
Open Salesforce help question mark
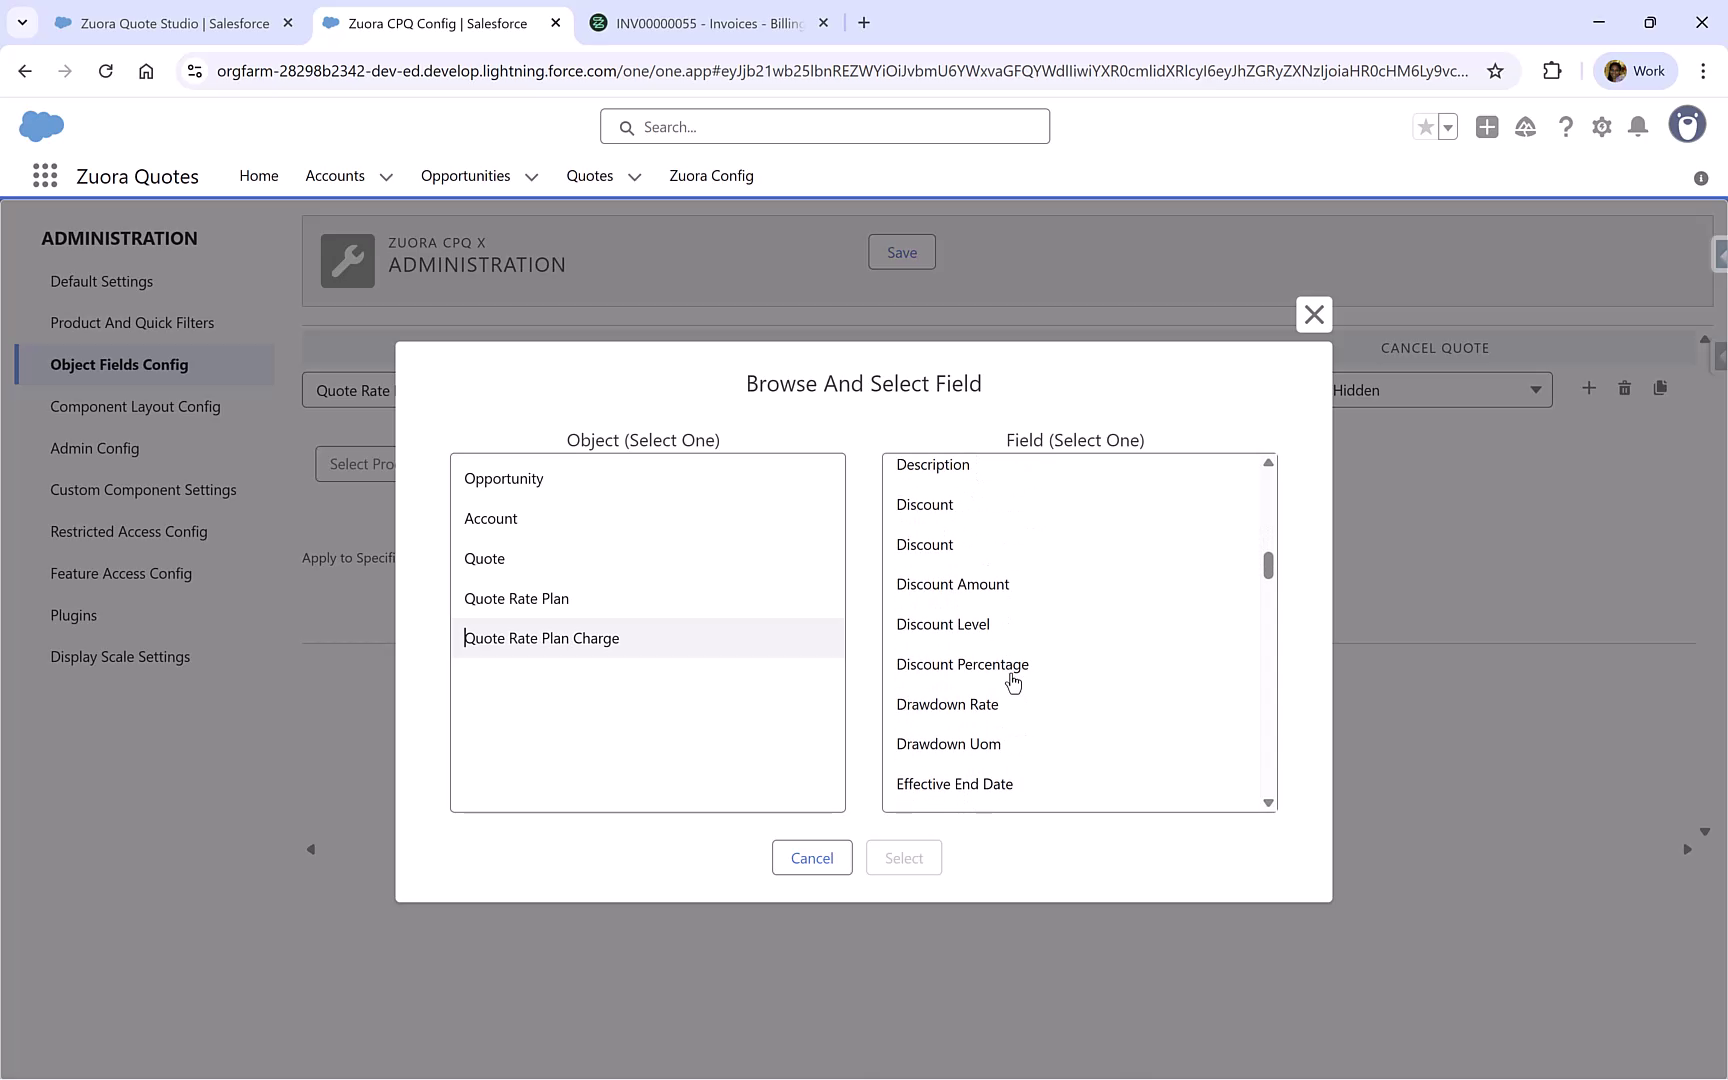coord(1566,127)
